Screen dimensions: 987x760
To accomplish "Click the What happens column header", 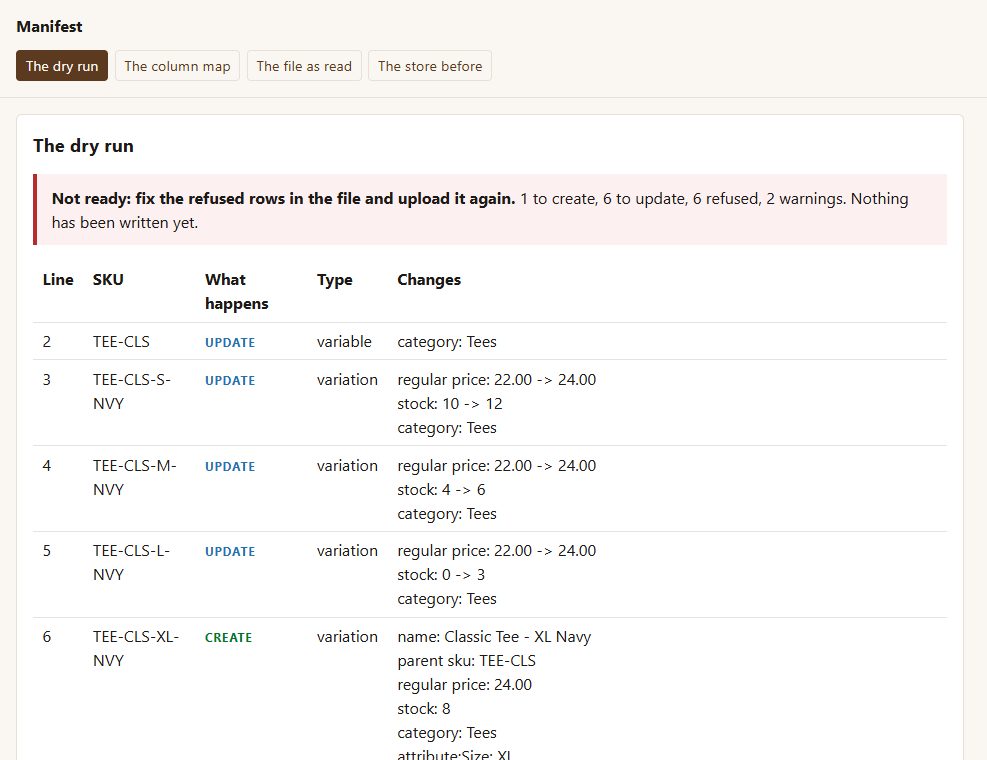I will click(x=237, y=292).
